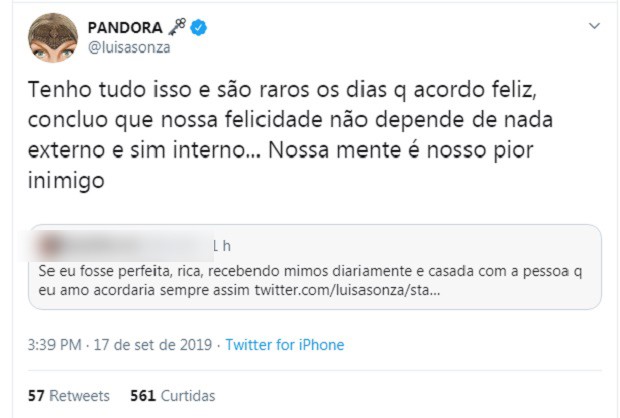This screenshot has width=620, height=418.
Task: View the 561 Curtidas list
Action: point(167,396)
